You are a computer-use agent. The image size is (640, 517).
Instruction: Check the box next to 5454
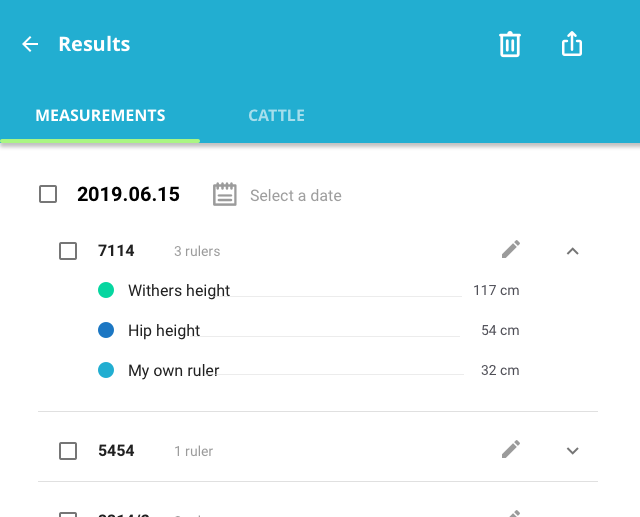pyautogui.click(x=68, y=451)
